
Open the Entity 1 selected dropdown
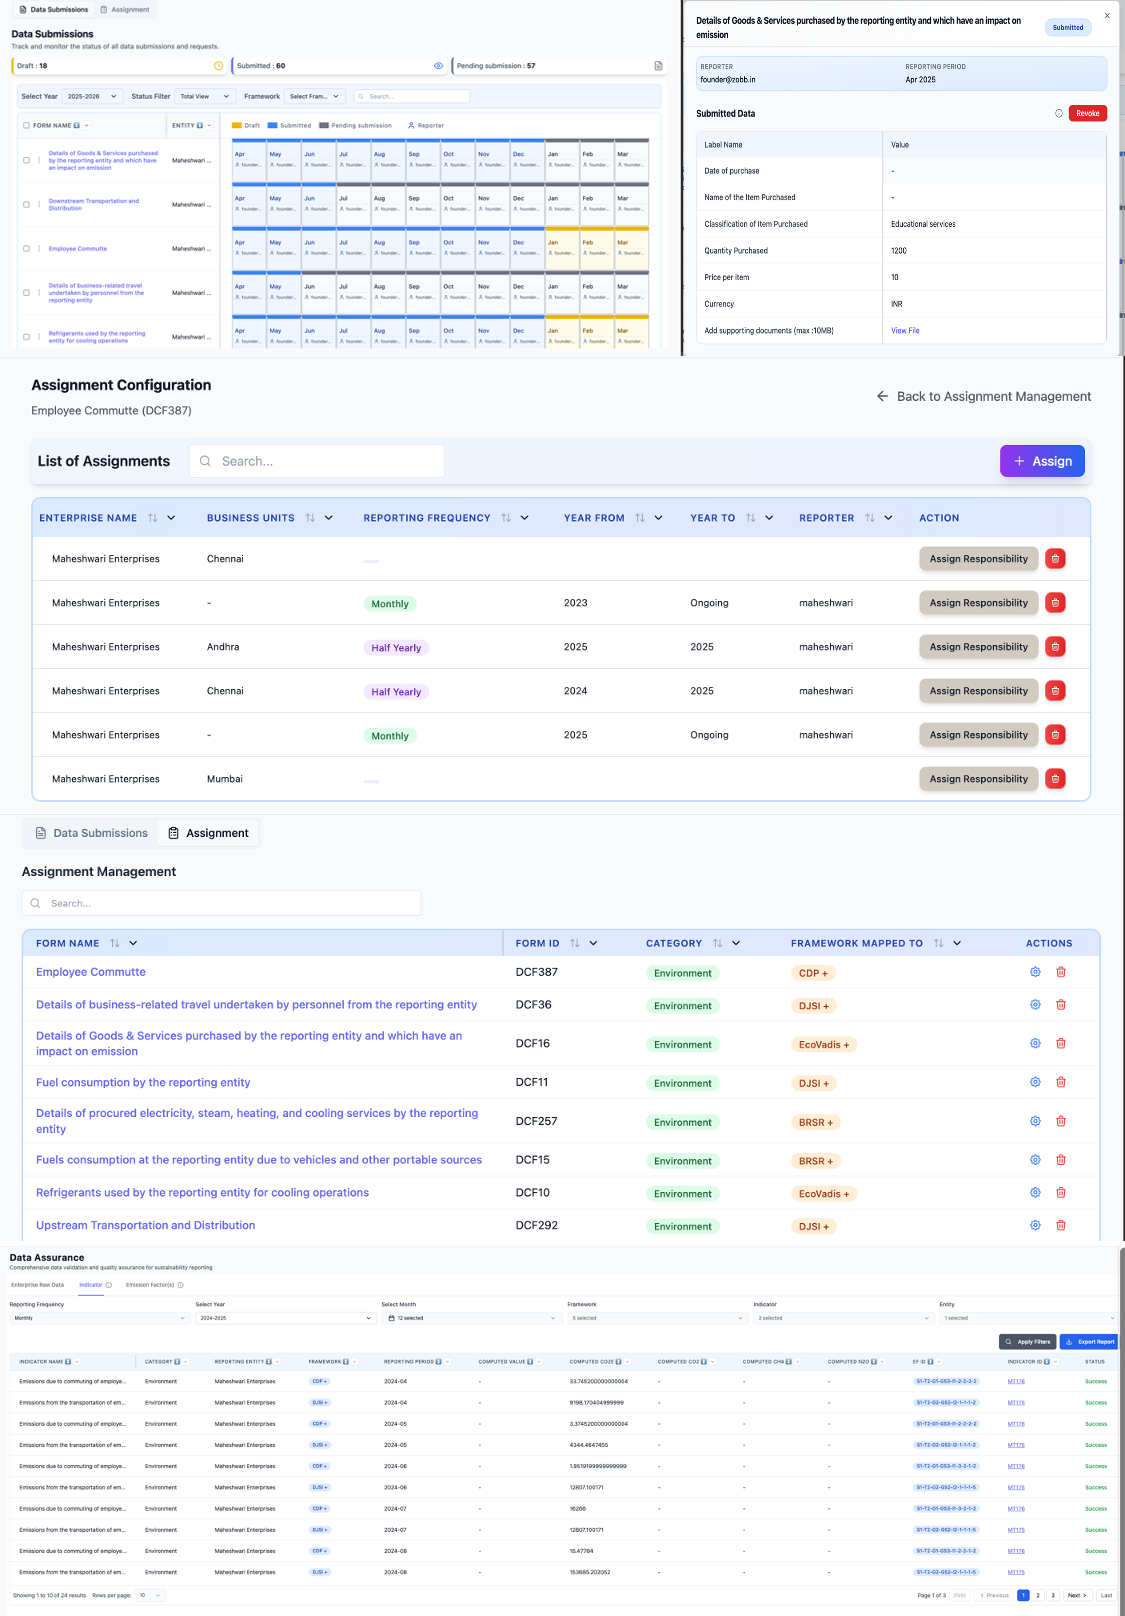point(1028,1318)
